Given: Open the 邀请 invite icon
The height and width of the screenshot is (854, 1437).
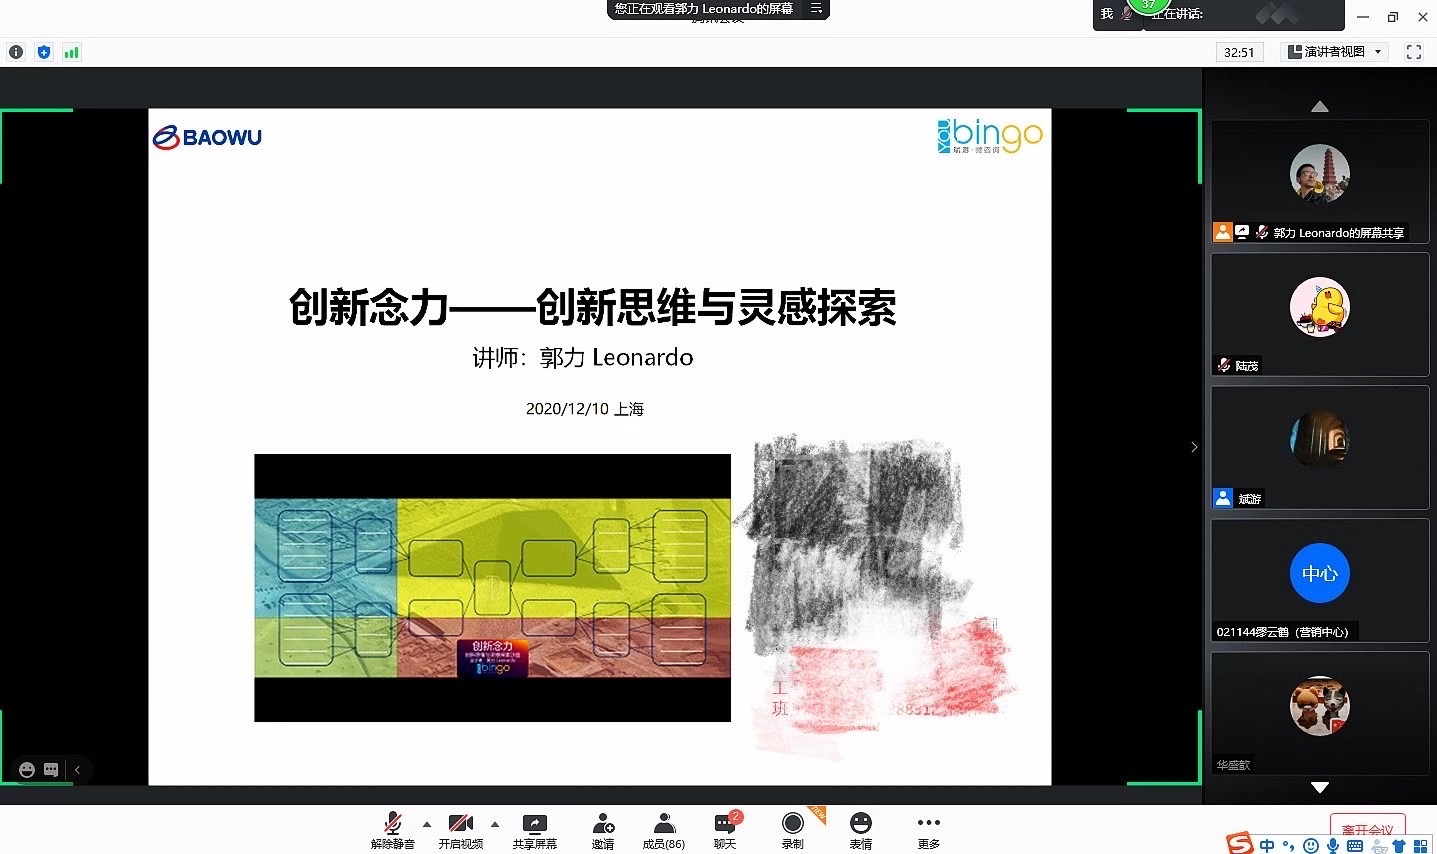Looking at the screenshot, I should [x=602, y=829].
